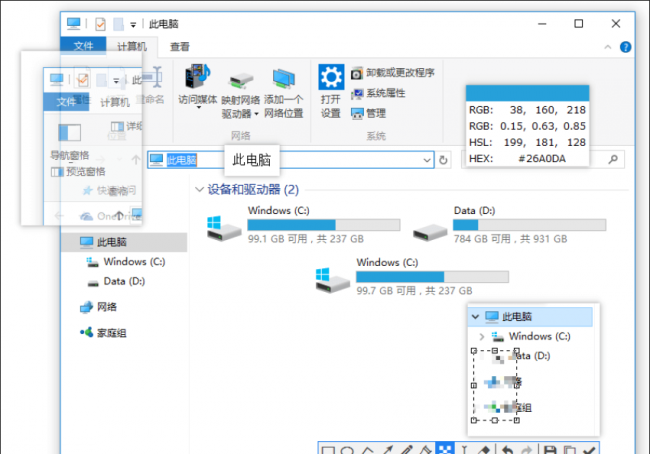The width and height of the screenshot is (650, 454).
Task: Select the Marker highlighter tool
Action: point(425,450)
